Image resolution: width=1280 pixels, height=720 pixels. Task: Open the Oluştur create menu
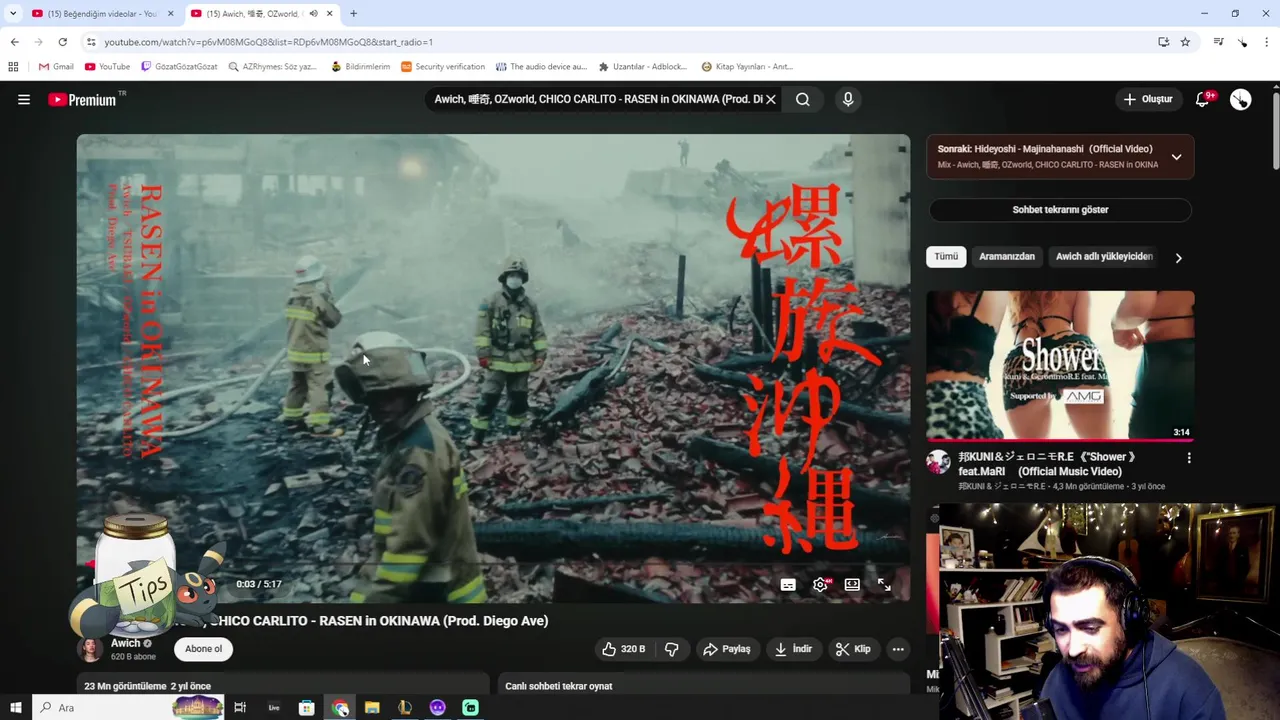(1148, 99)
